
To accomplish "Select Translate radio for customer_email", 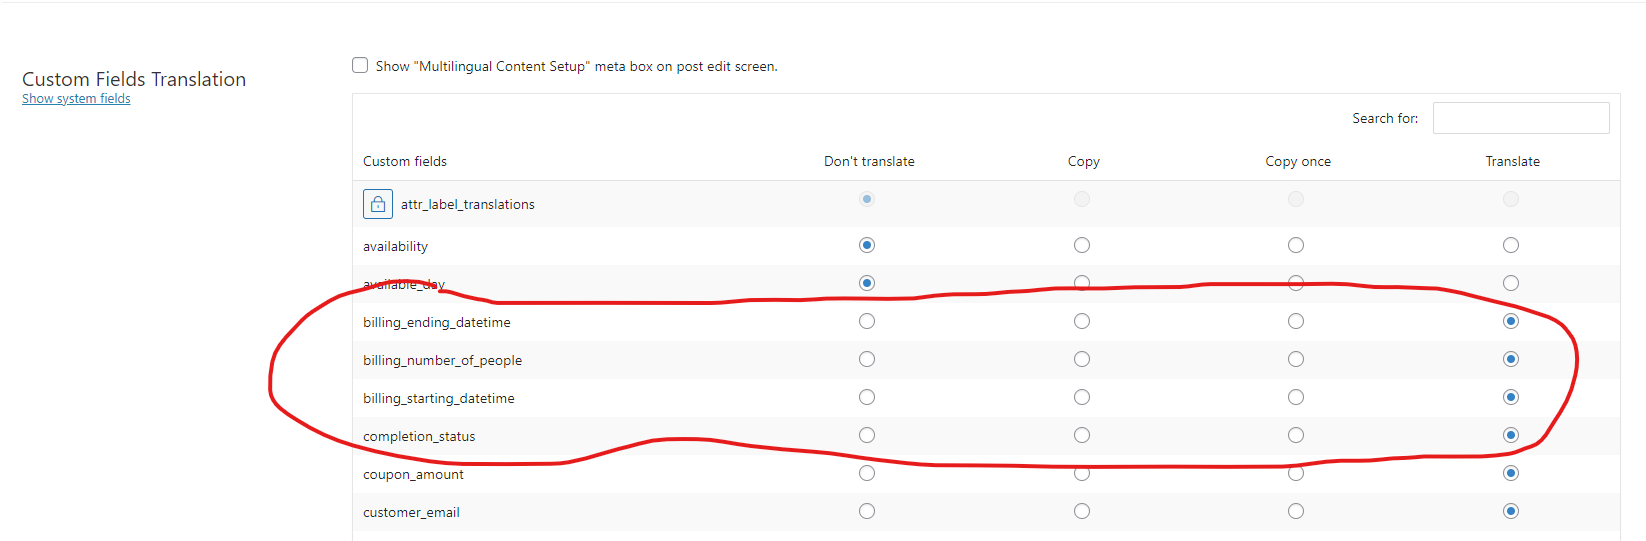I will pos(1511,511).
